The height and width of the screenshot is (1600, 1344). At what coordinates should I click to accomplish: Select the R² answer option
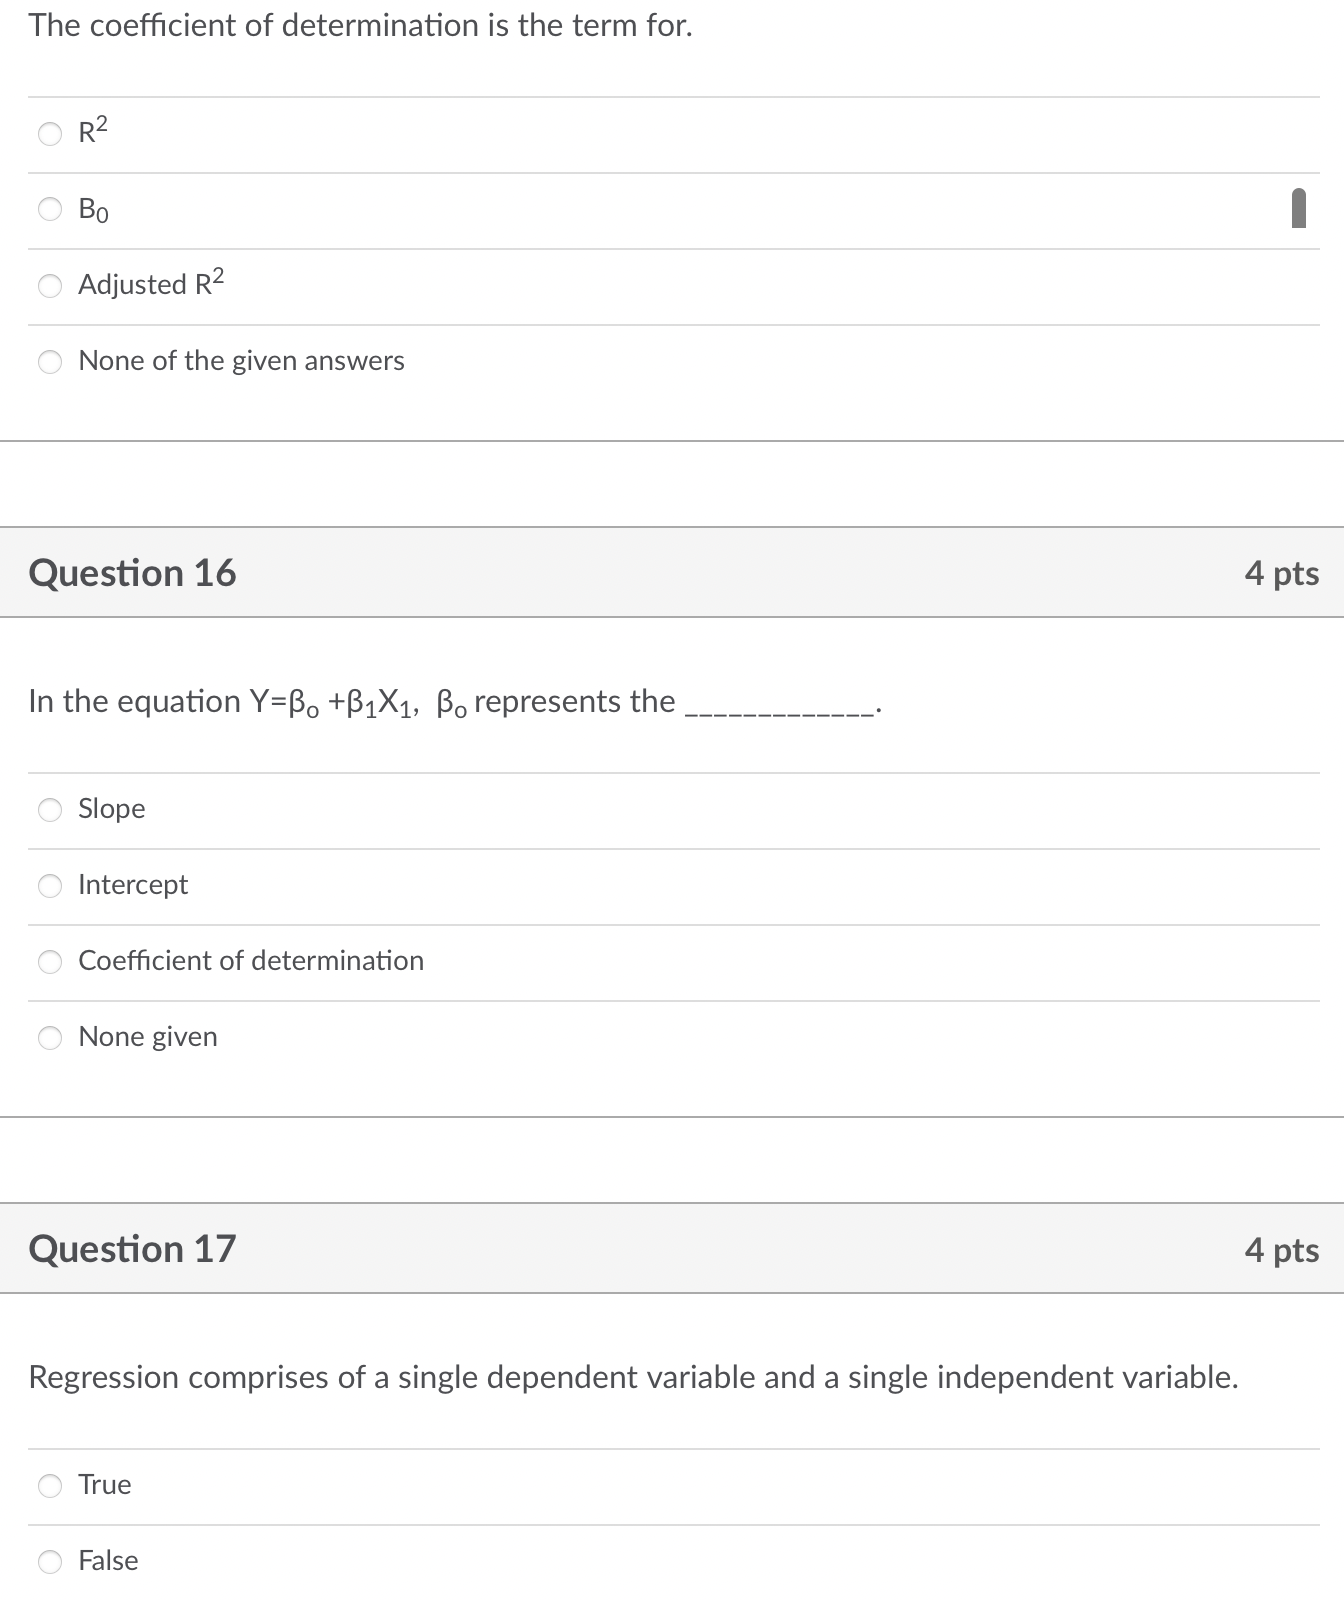[49, 135]
